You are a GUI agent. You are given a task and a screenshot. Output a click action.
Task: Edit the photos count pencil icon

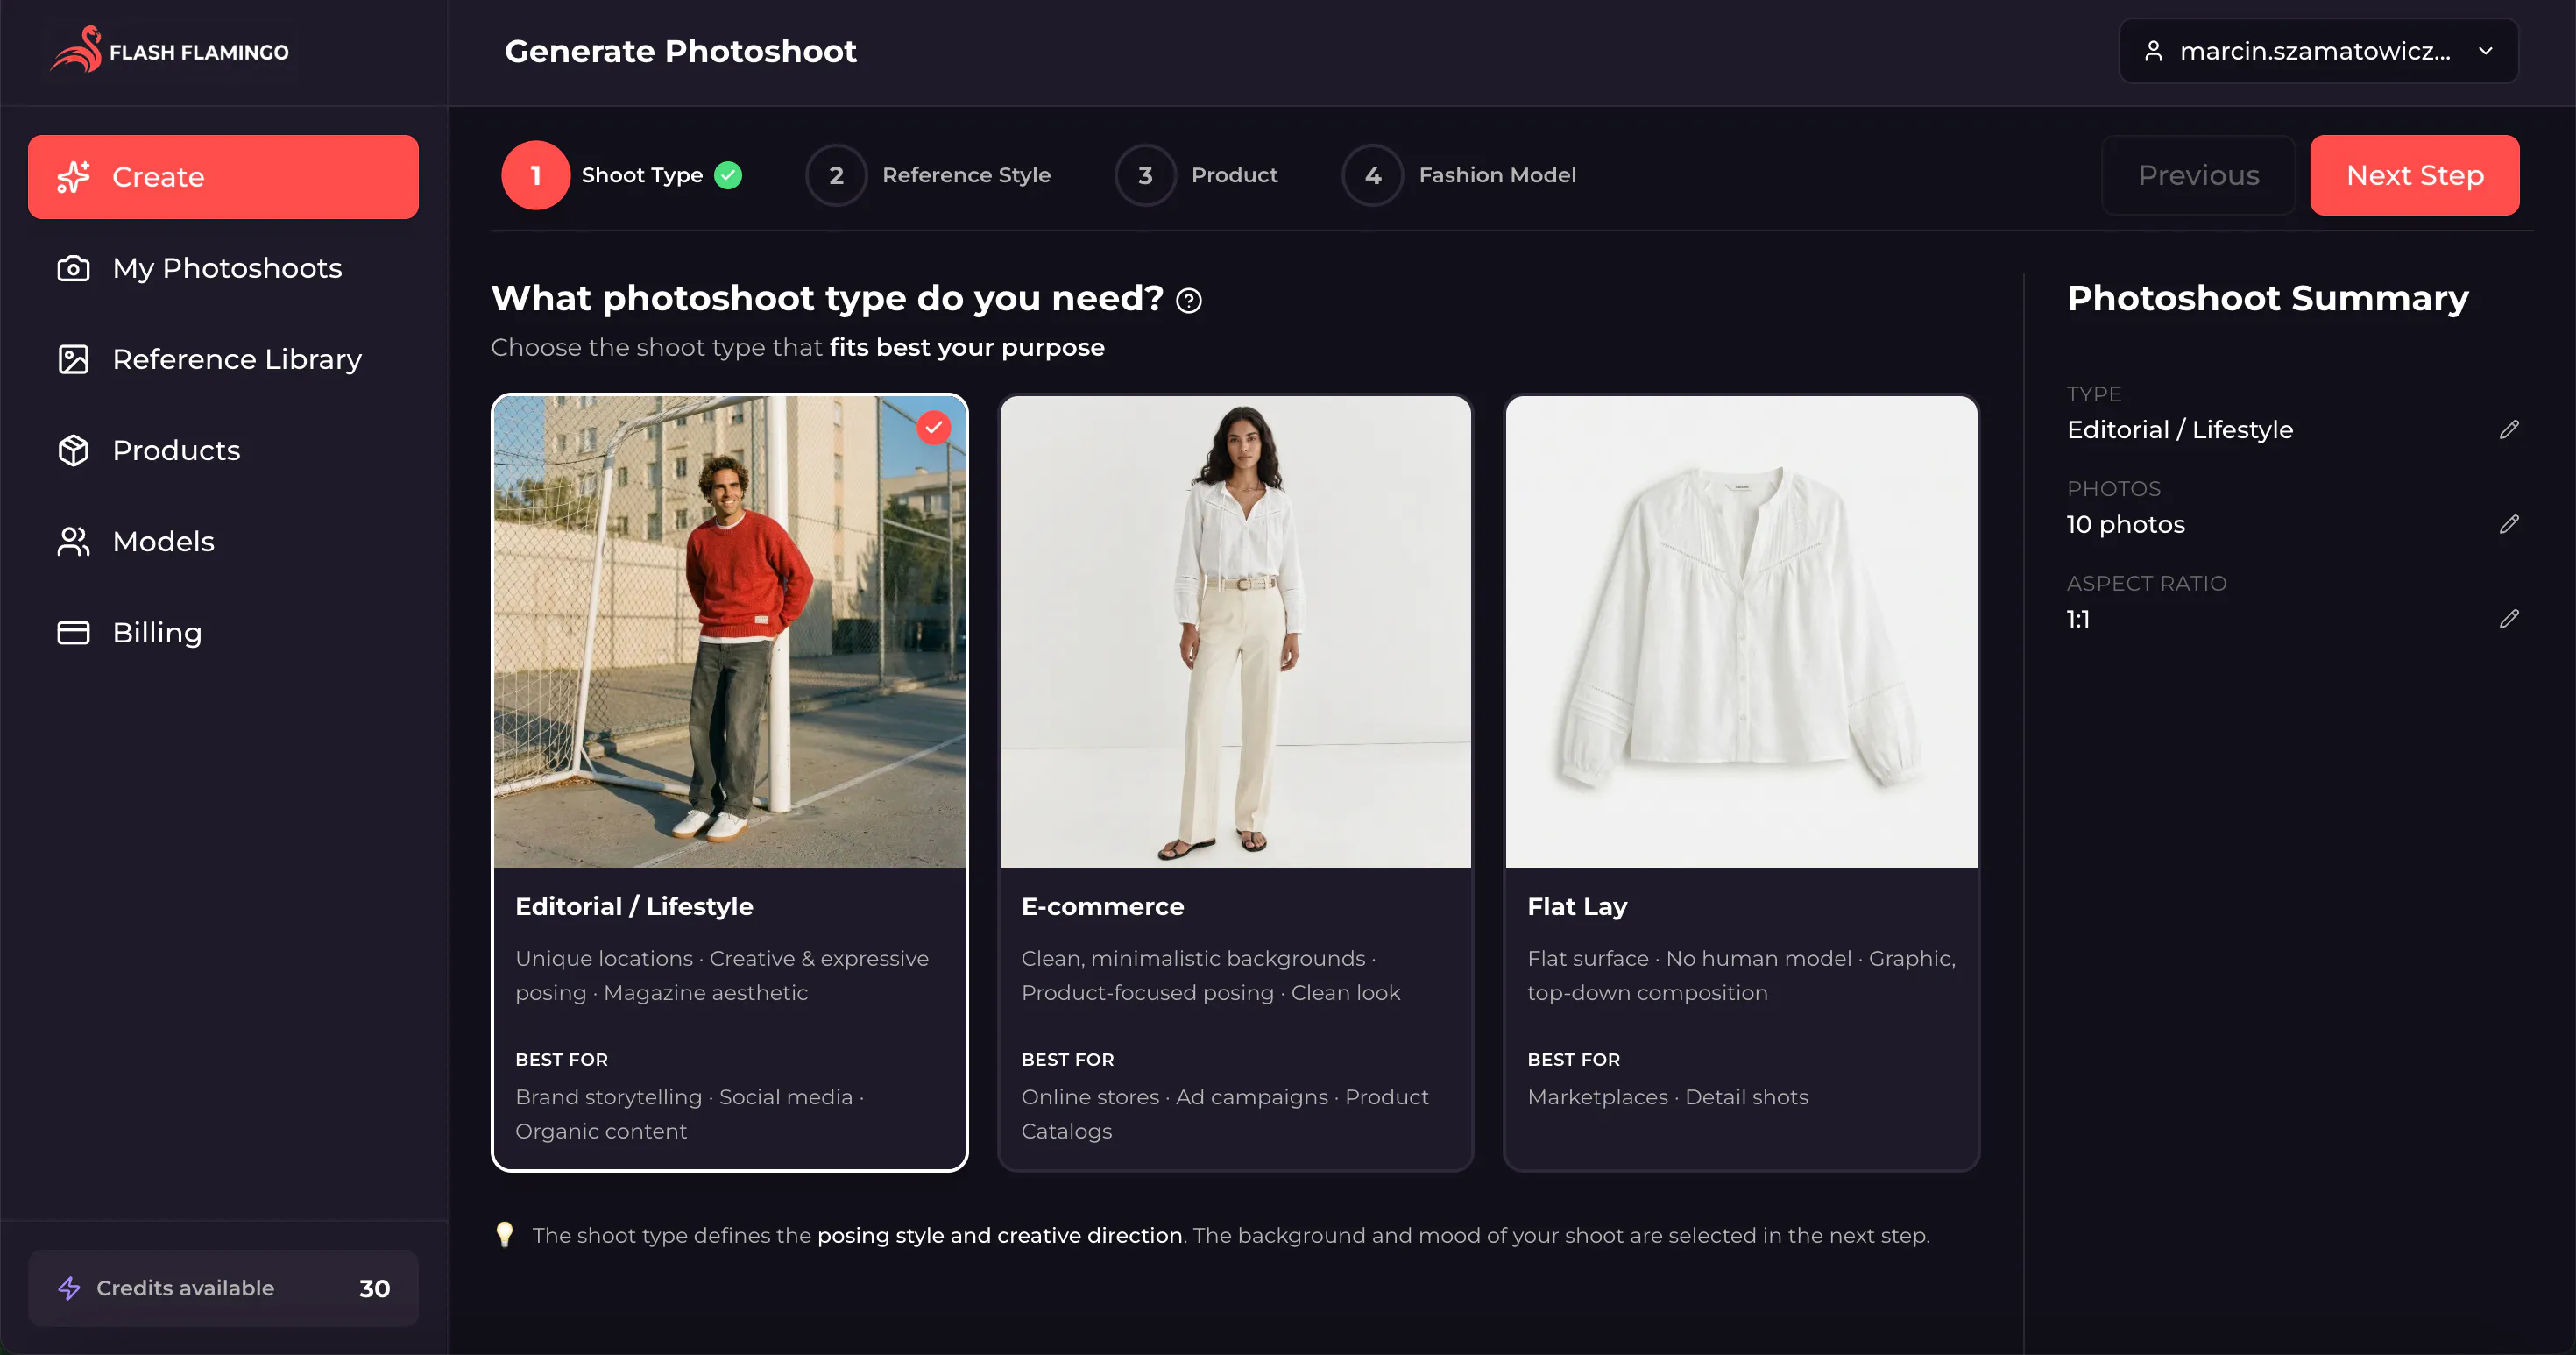2509,524
